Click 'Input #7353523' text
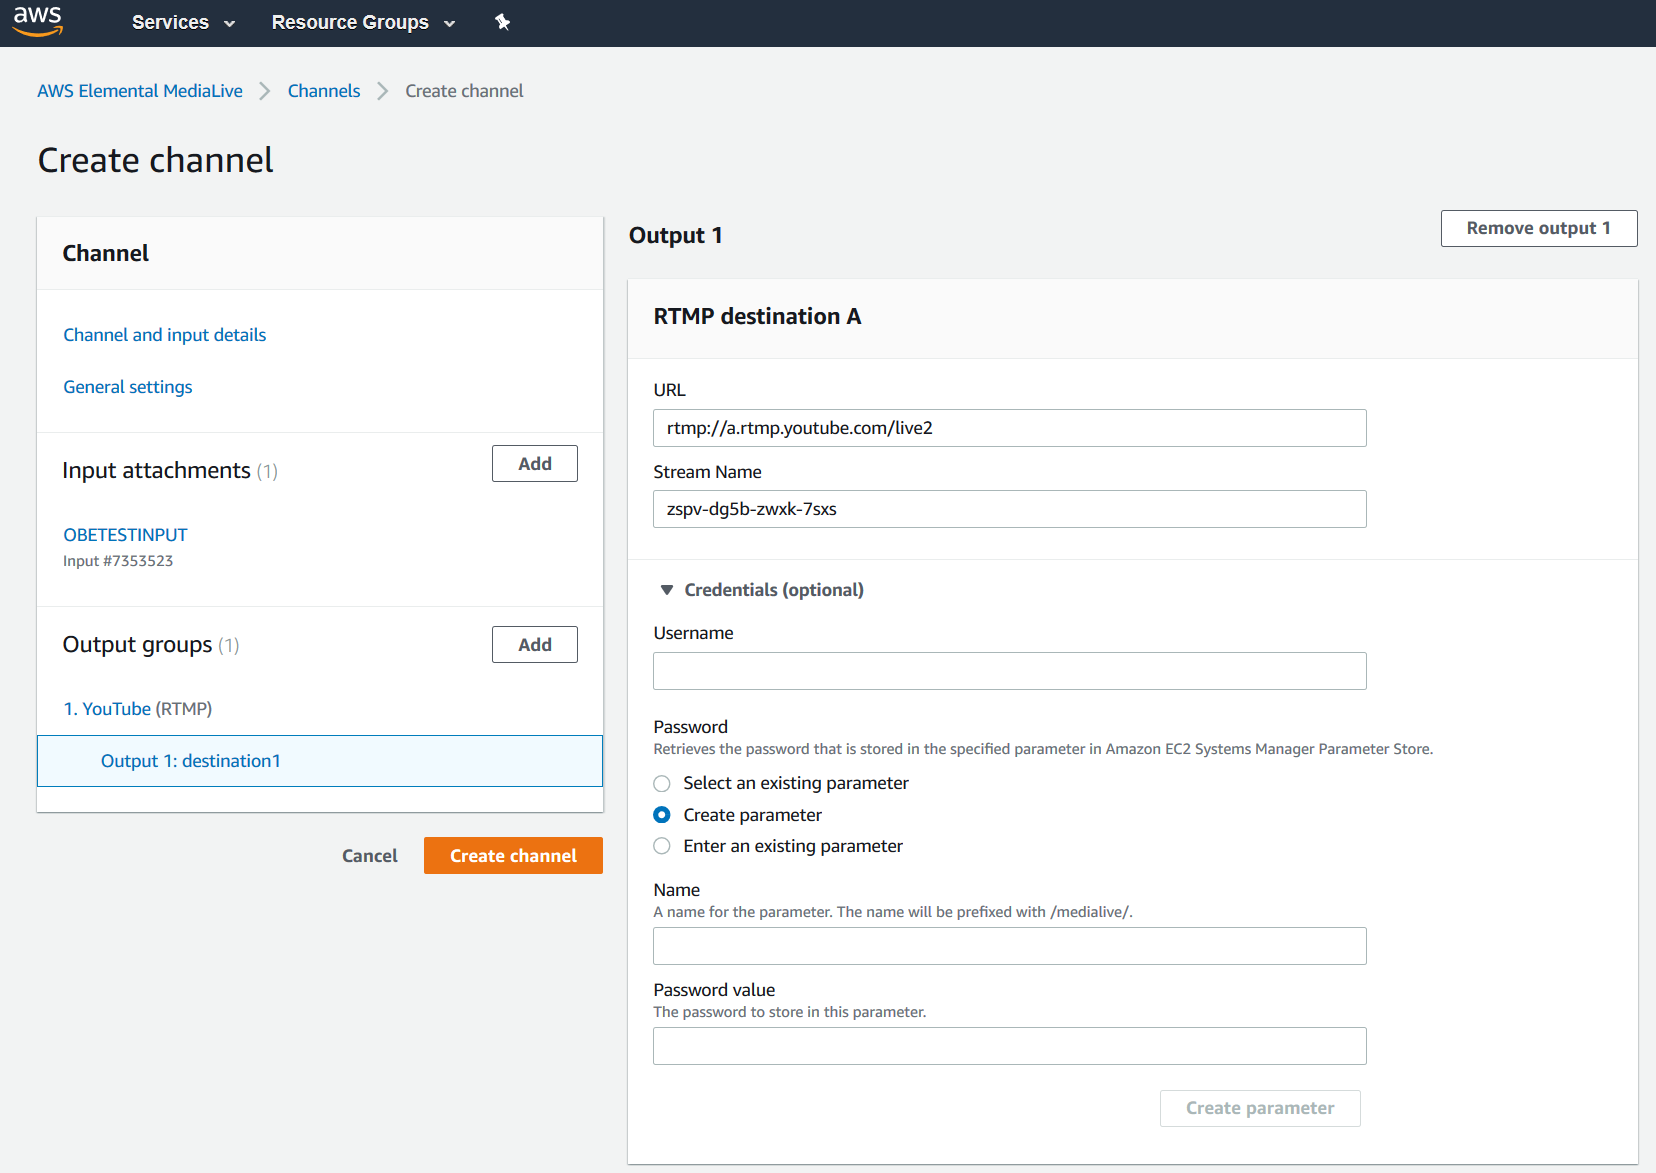 pos(118,561)
